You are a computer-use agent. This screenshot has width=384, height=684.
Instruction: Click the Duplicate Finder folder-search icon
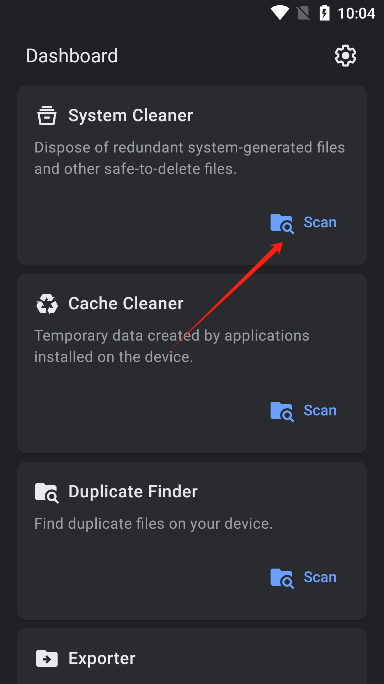pos(47,492)
